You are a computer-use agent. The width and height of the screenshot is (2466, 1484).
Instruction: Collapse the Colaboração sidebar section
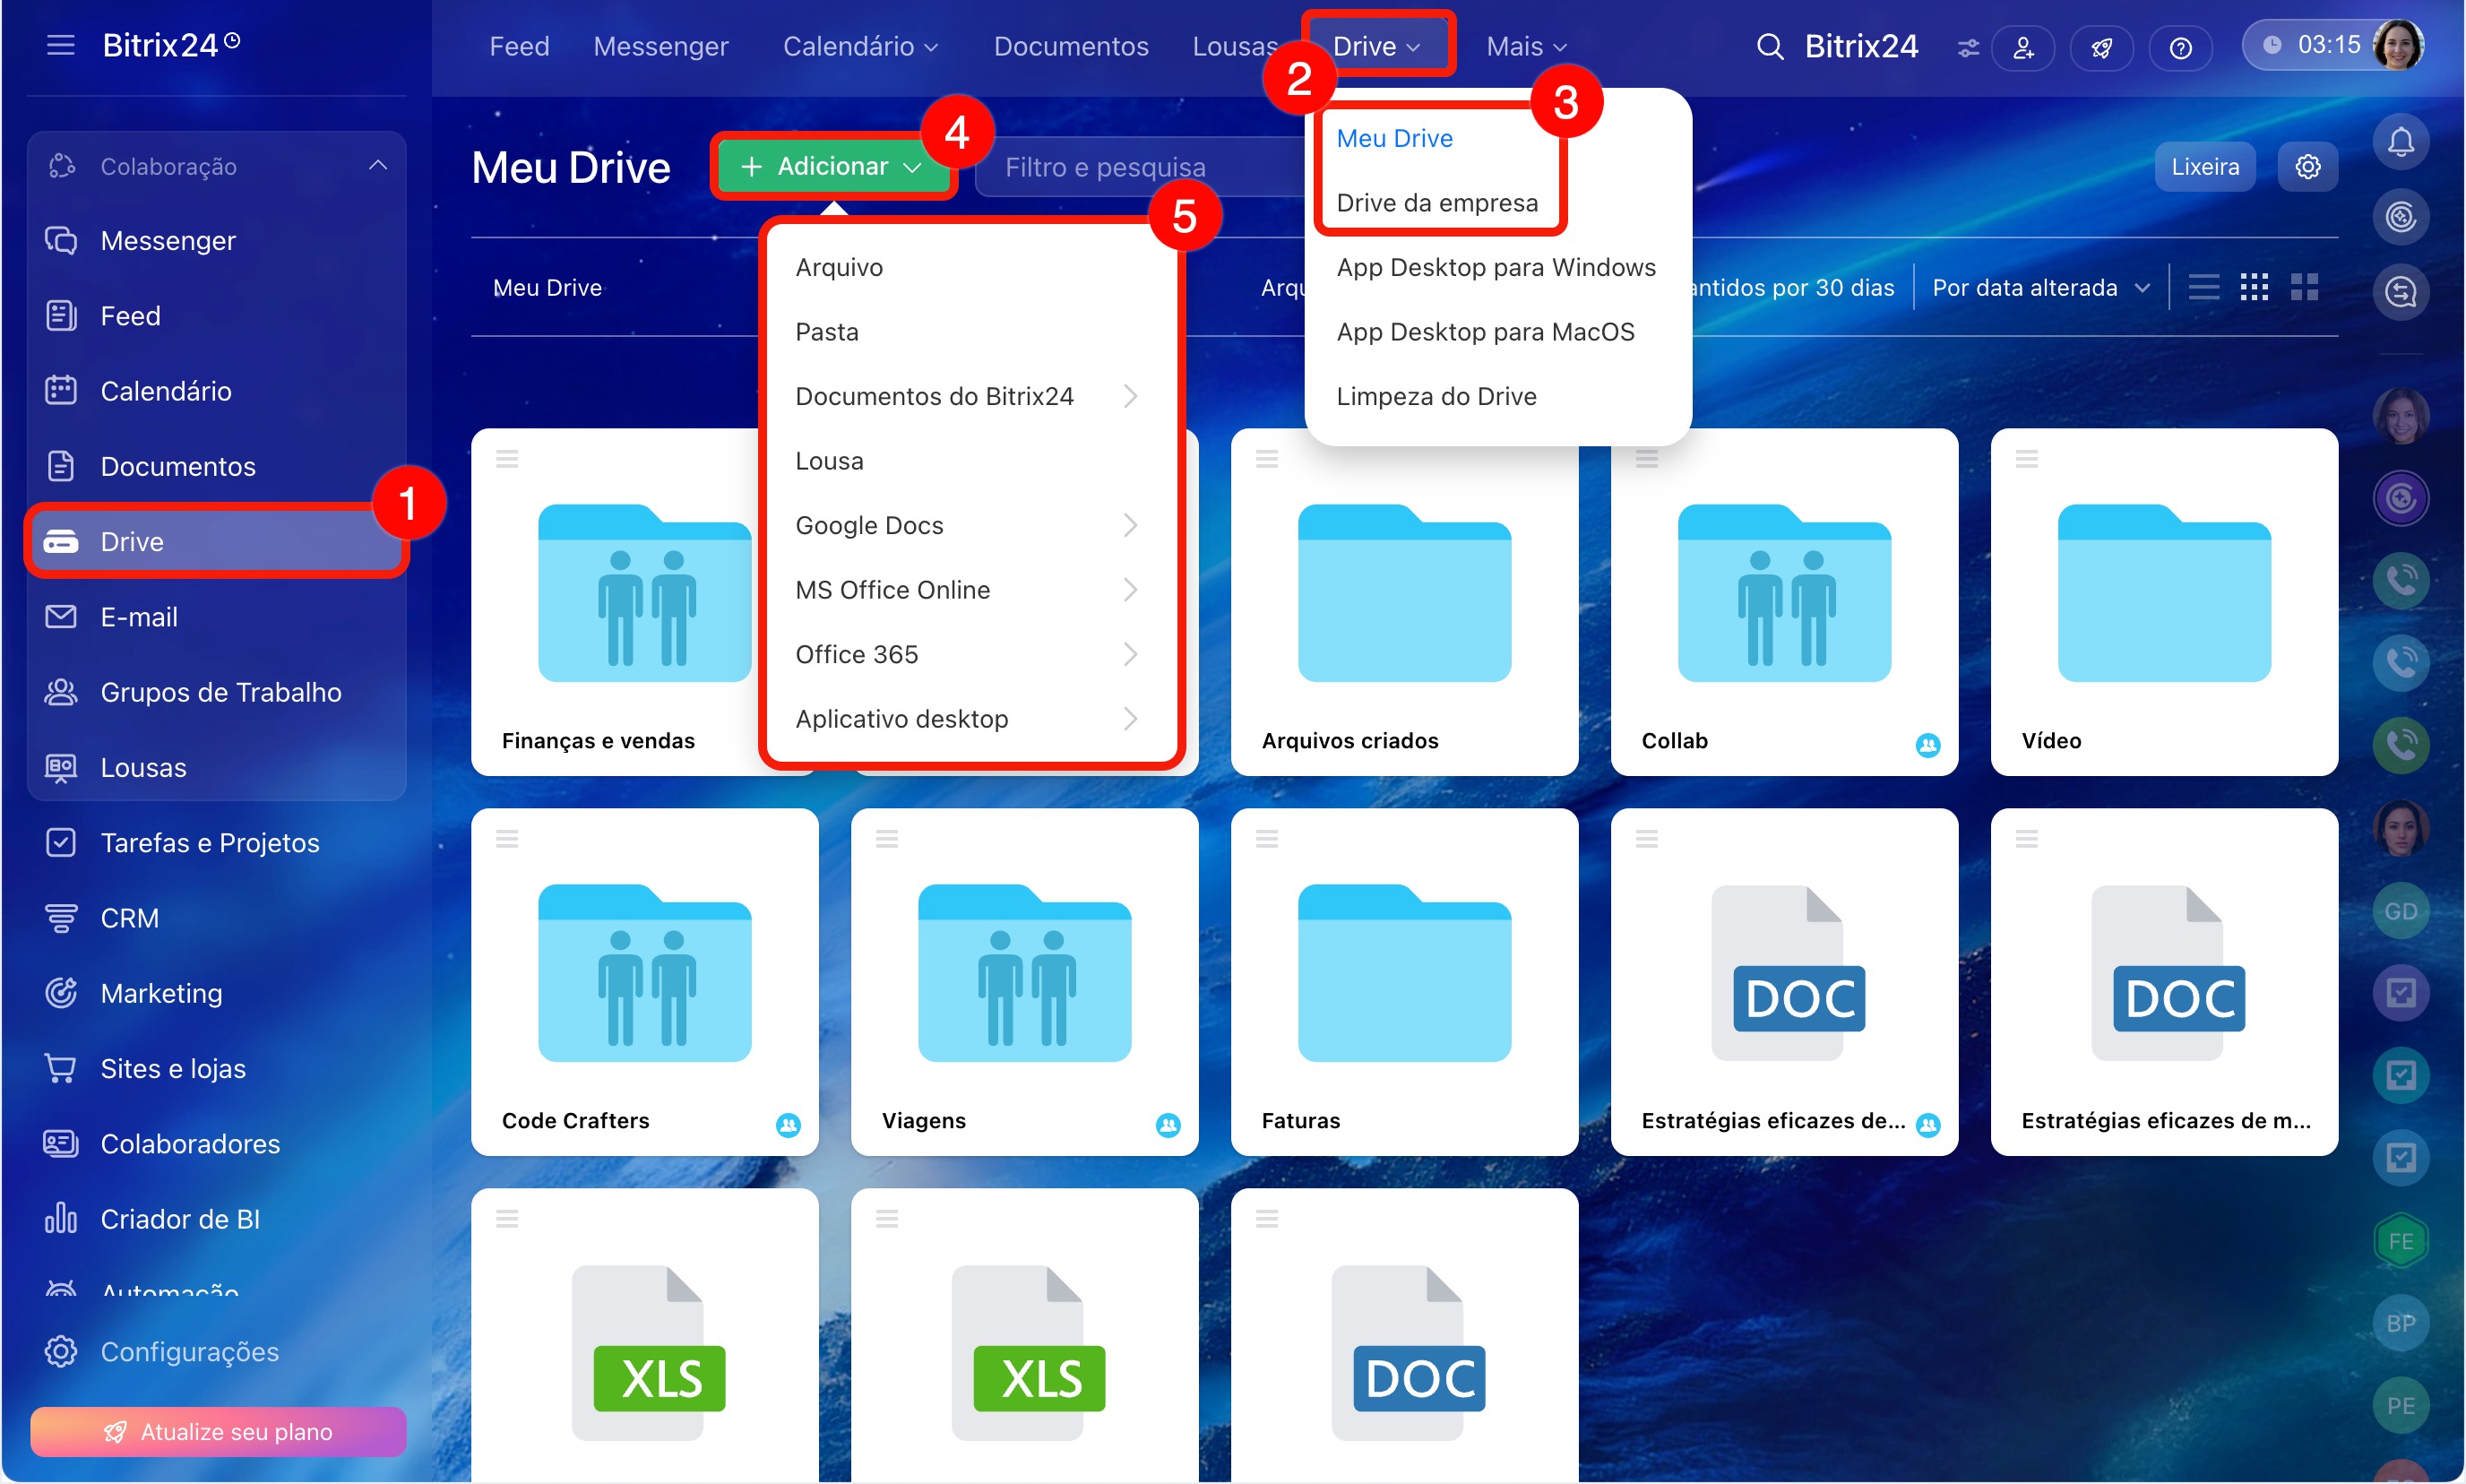click(377, 165)
